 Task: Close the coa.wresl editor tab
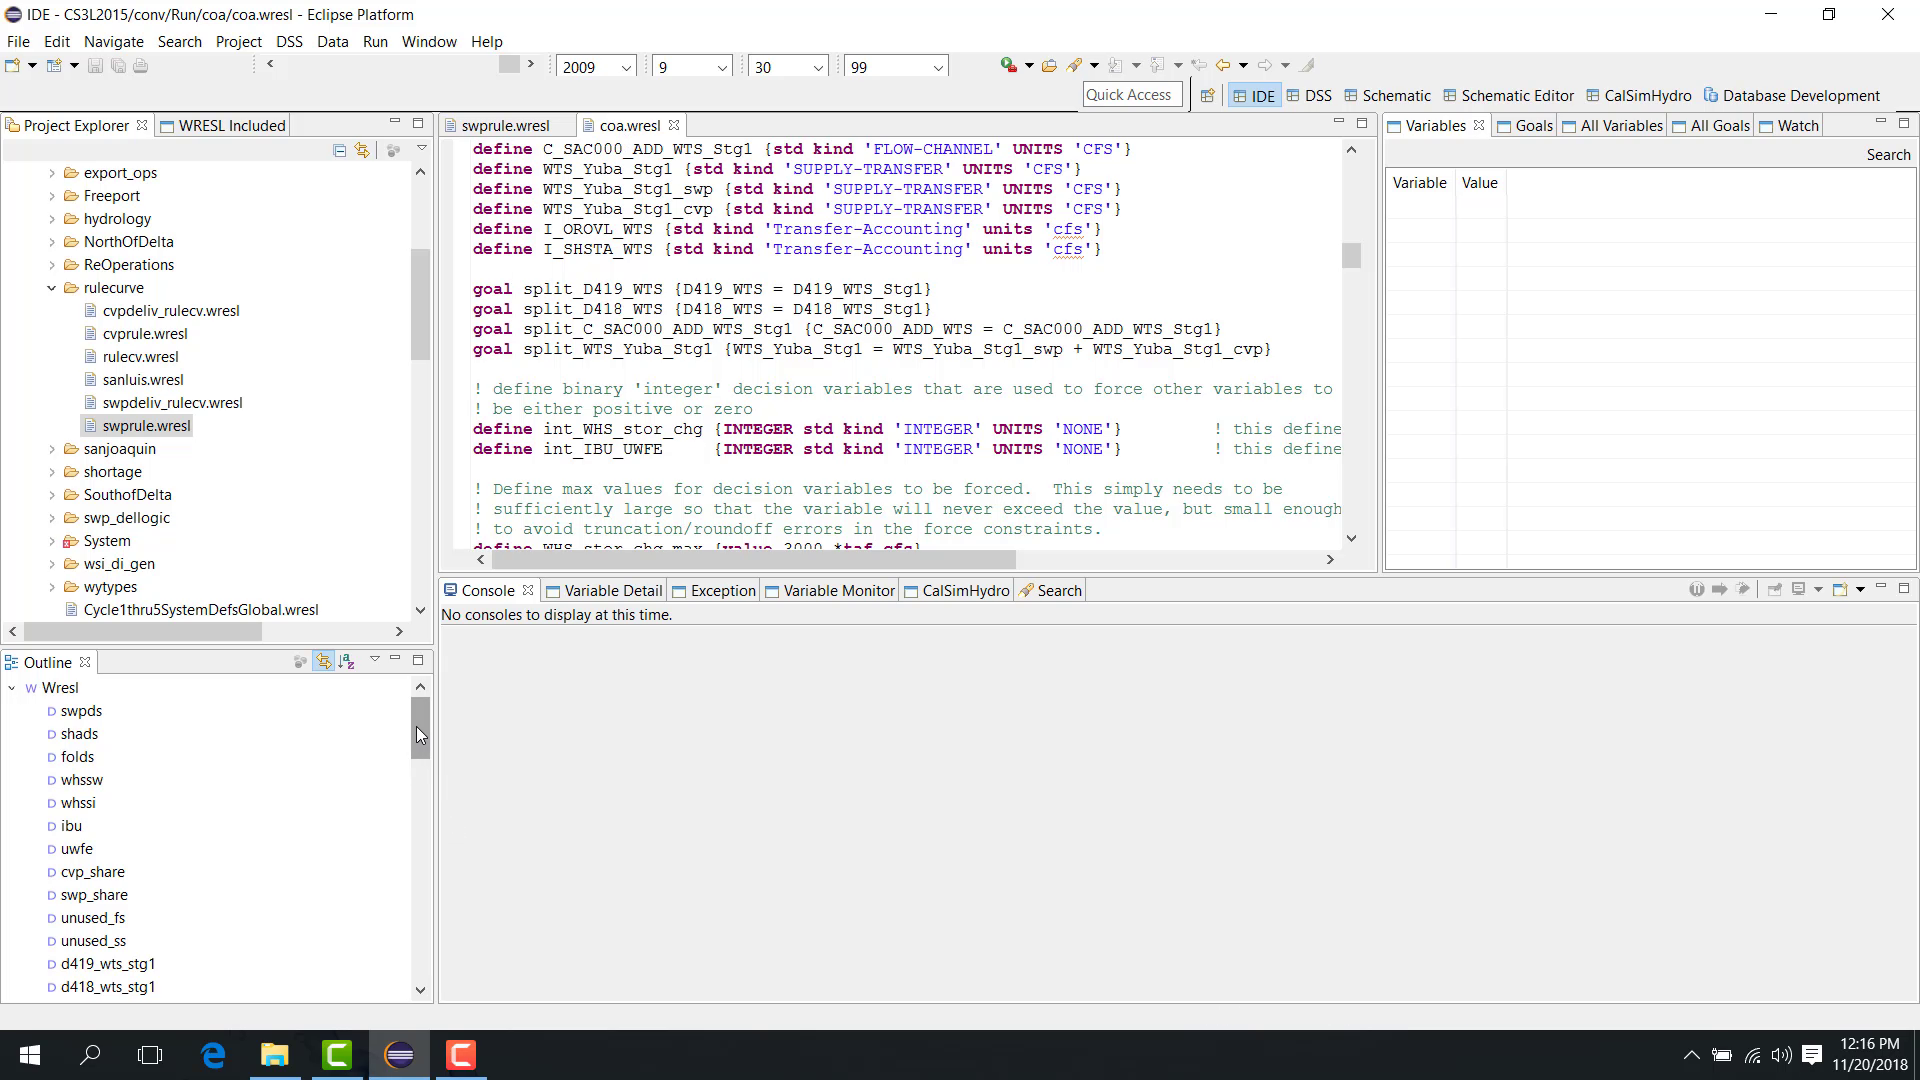coord(674,126)
